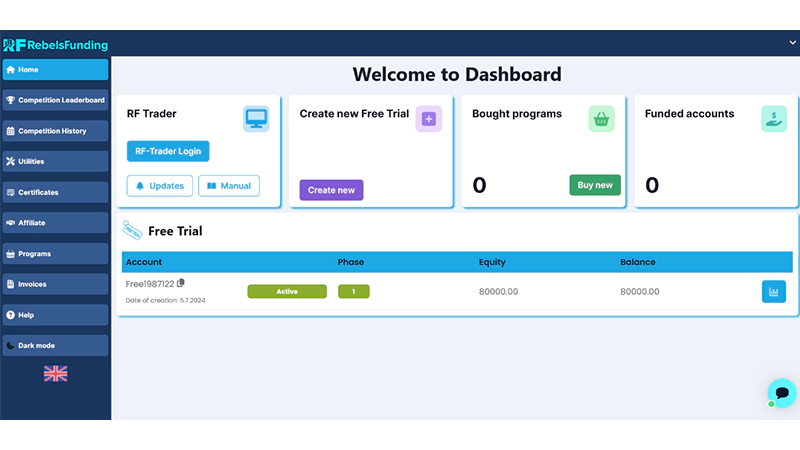The height and width of the screenshot is (450, 800).
Task: Click the purple plus icon for Free Trial
Action: [428, 119]
